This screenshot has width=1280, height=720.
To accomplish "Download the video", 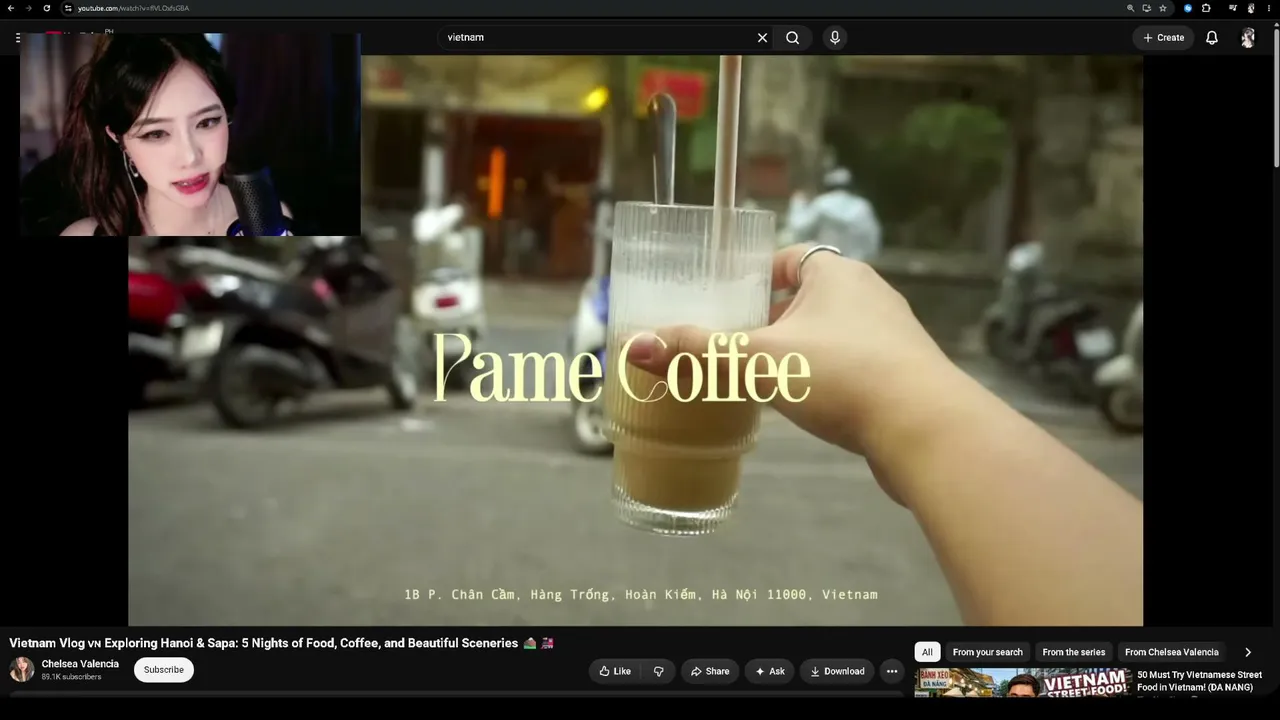I will [x=837, y=671].
